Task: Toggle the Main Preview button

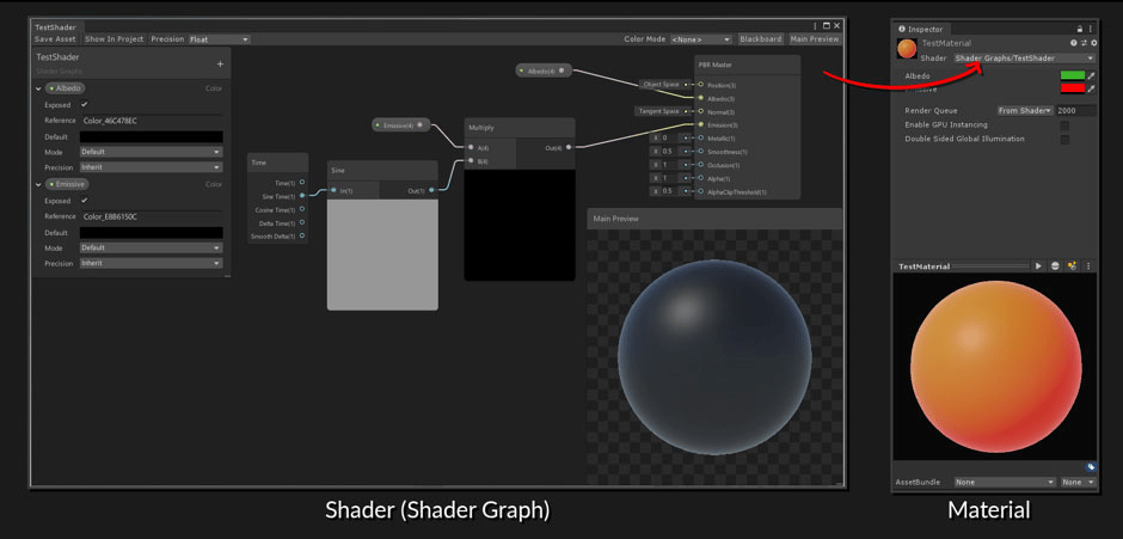Action: [814, 39]
